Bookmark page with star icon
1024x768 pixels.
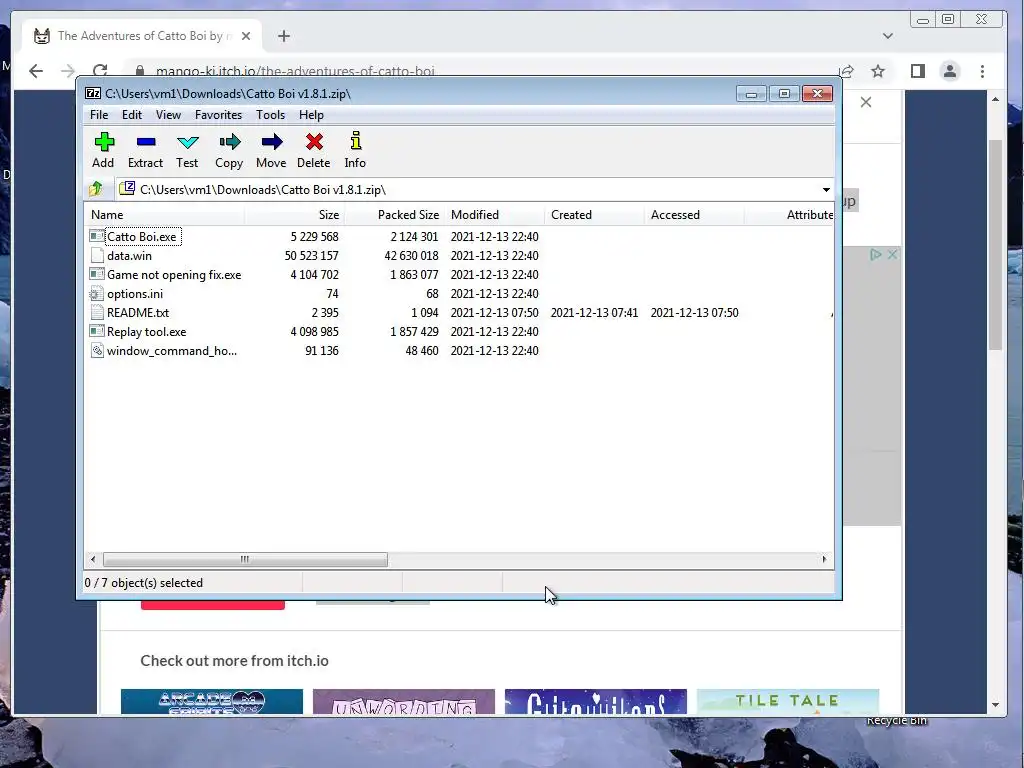pos(878,71)
